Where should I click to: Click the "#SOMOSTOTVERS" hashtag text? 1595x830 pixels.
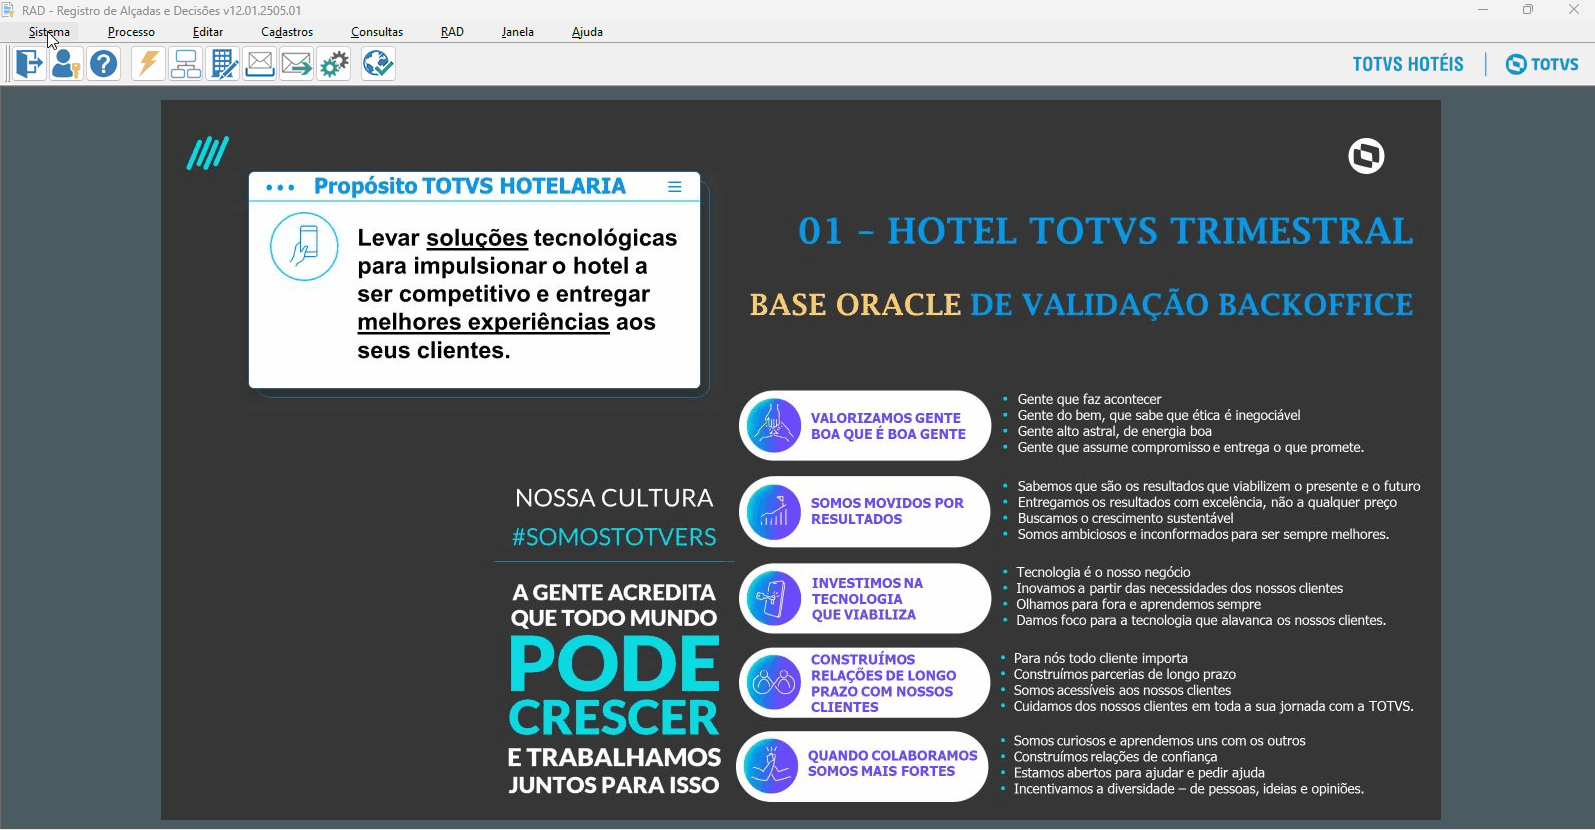tap(614, 537)
